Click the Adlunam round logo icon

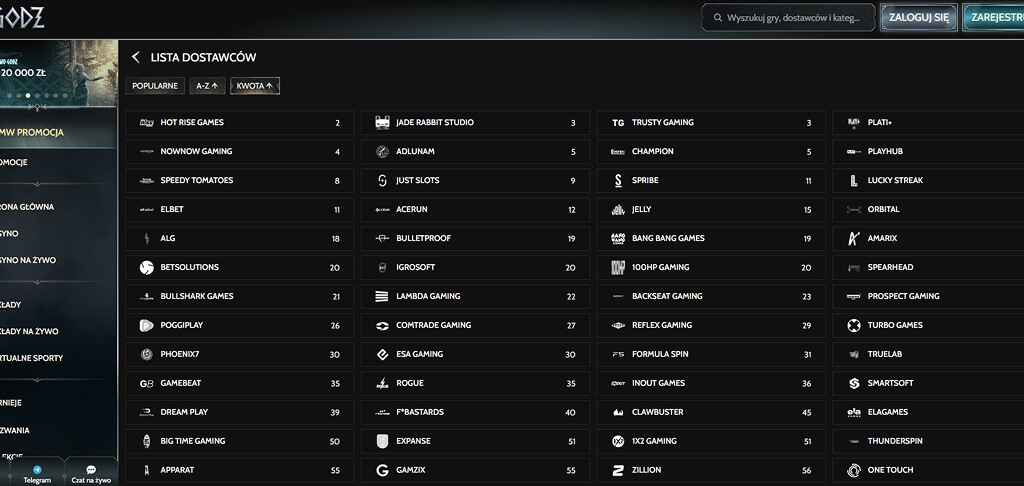pyautogui.click(x=382, y=152)
